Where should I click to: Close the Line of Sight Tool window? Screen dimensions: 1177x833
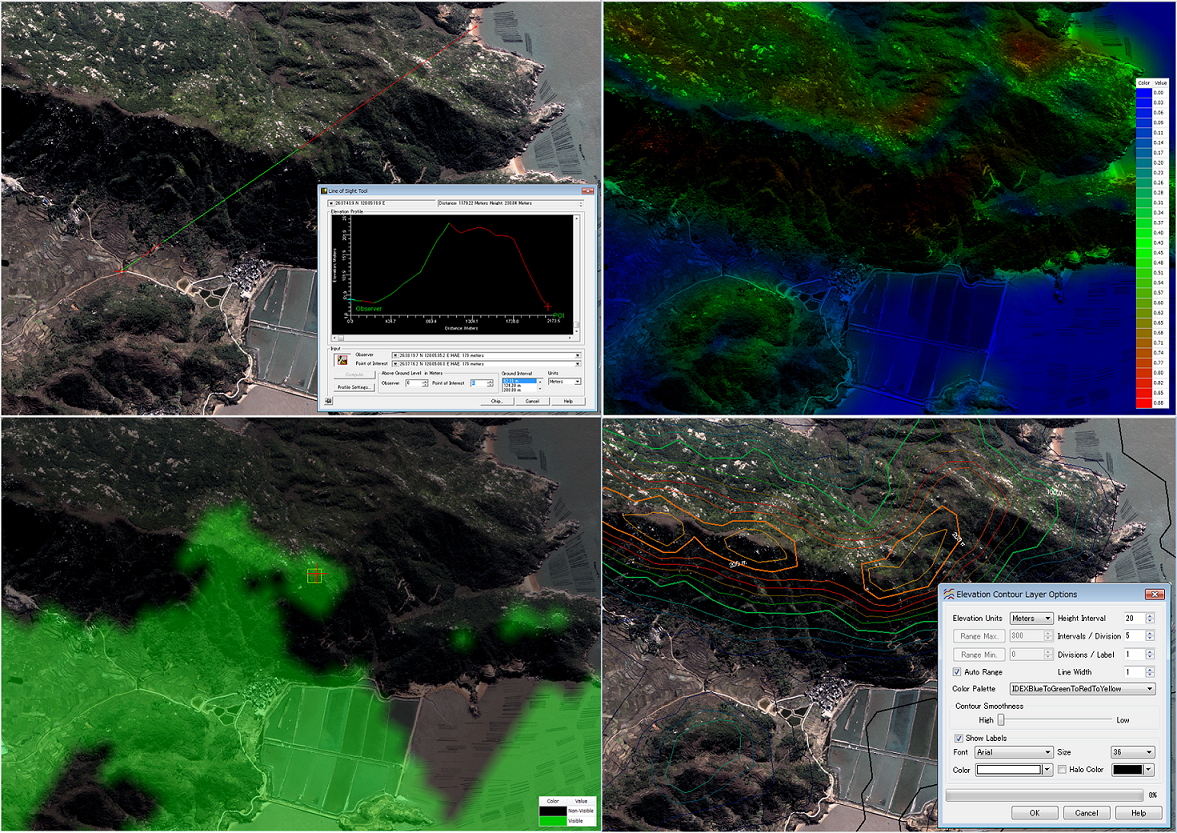coord(589,190)
